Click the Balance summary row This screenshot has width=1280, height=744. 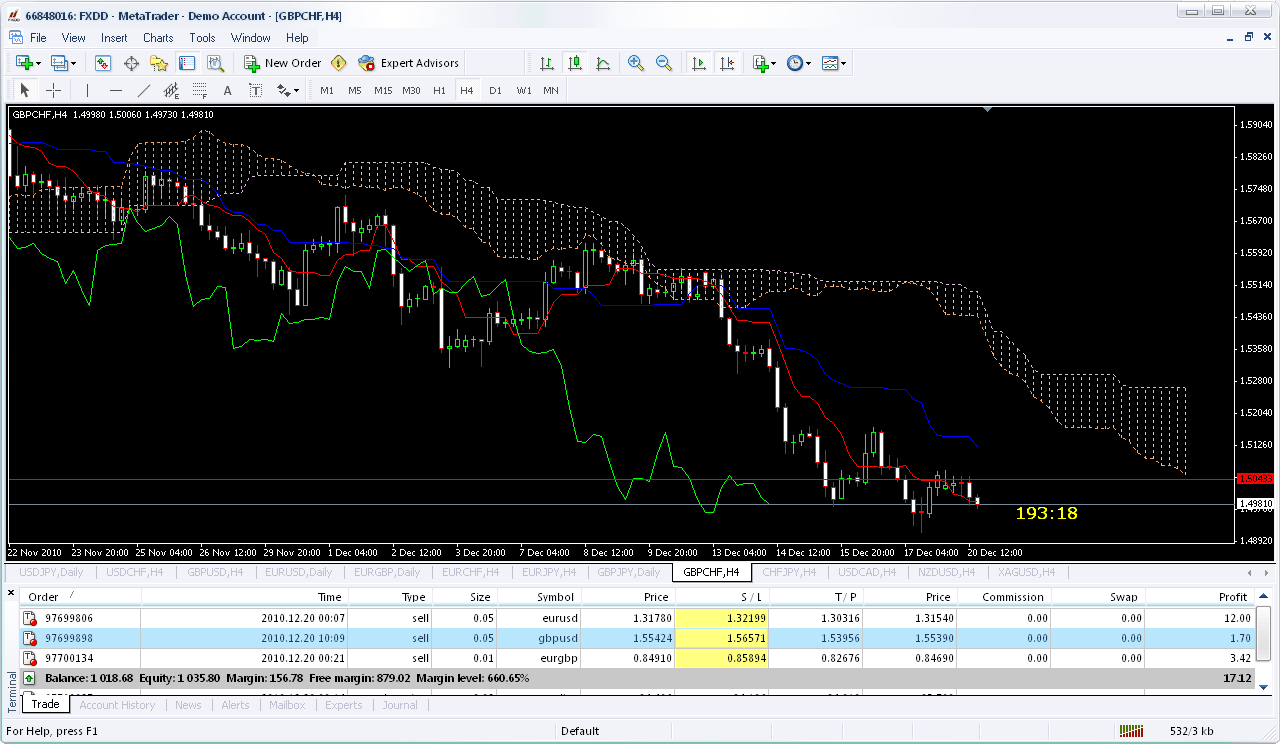pos(636,678)
